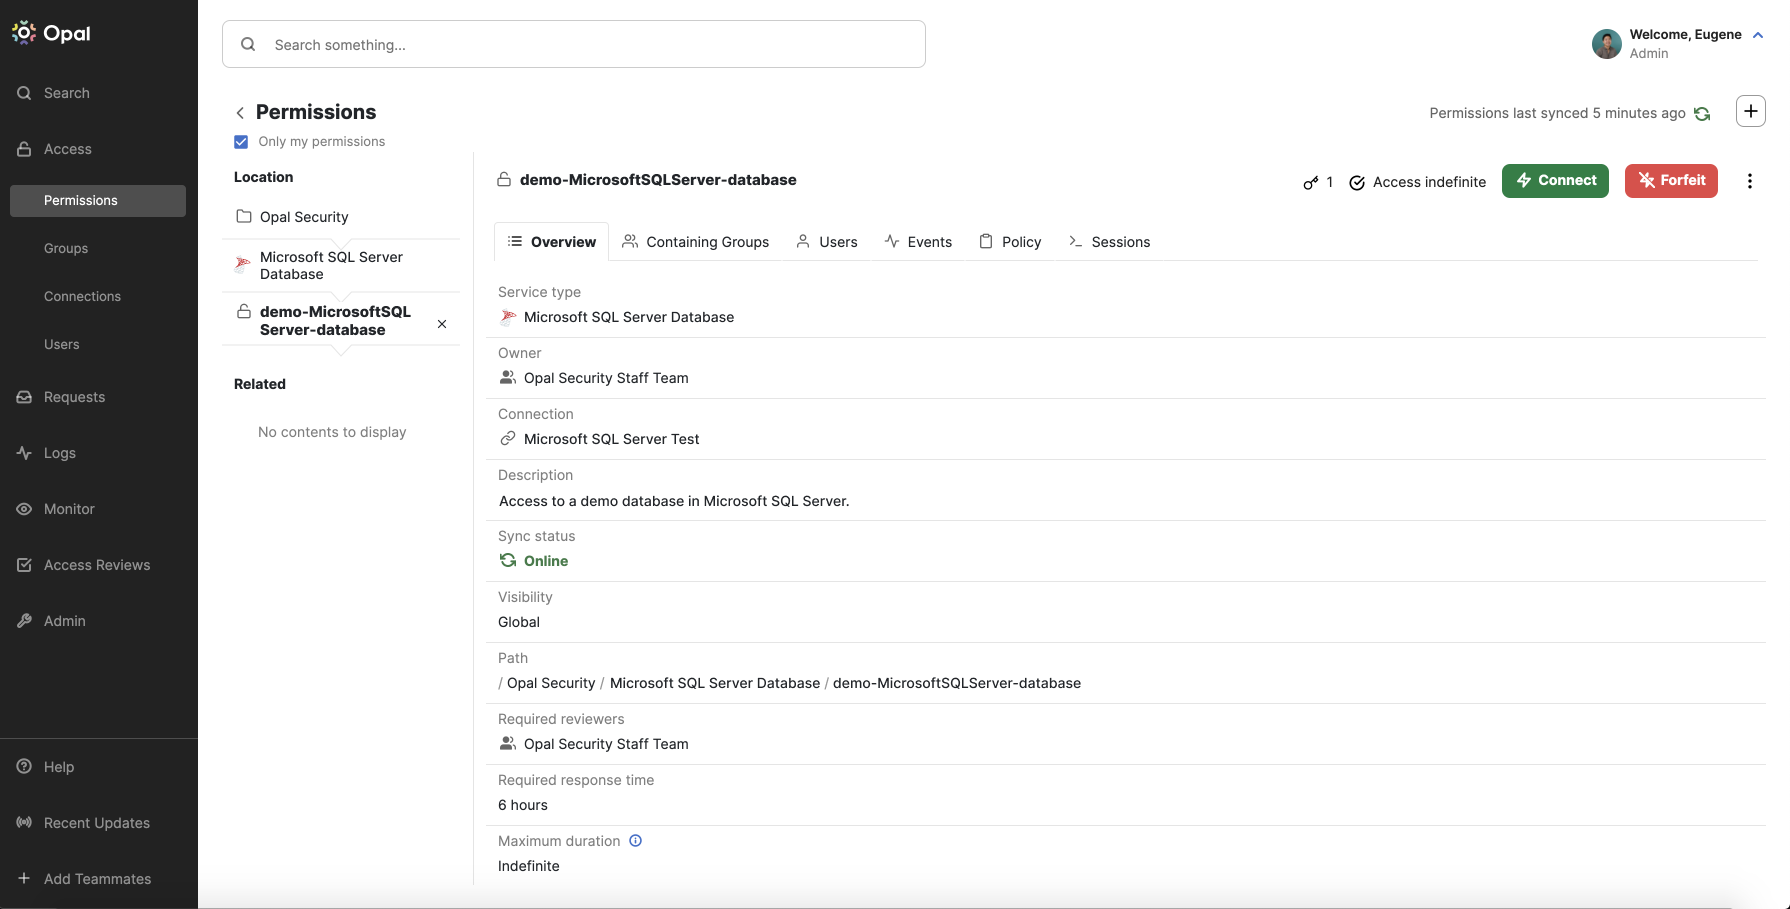Click Opal Security in the path
The height and width of the screenshot is (909, 1790).
551,683
